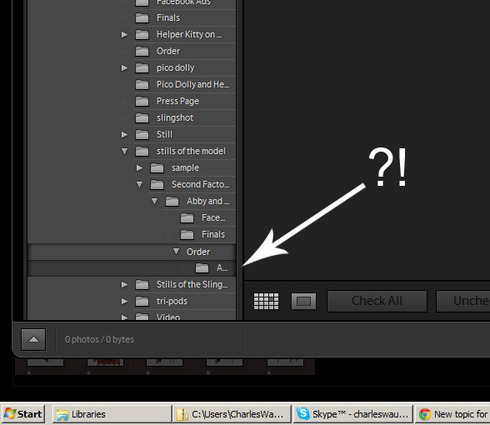Image resolution: width=490 pixels, height=425 pixels.
Task: Select the Finals folder under Abby
Action: [213, 234]
